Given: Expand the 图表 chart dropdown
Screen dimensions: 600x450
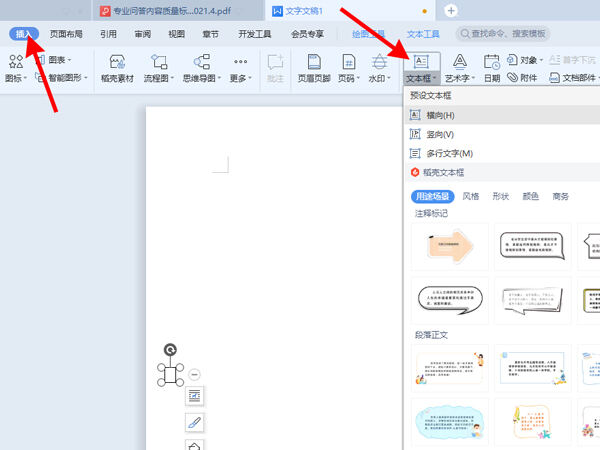Looking at the screenshot, I should (x=62, y=60).
